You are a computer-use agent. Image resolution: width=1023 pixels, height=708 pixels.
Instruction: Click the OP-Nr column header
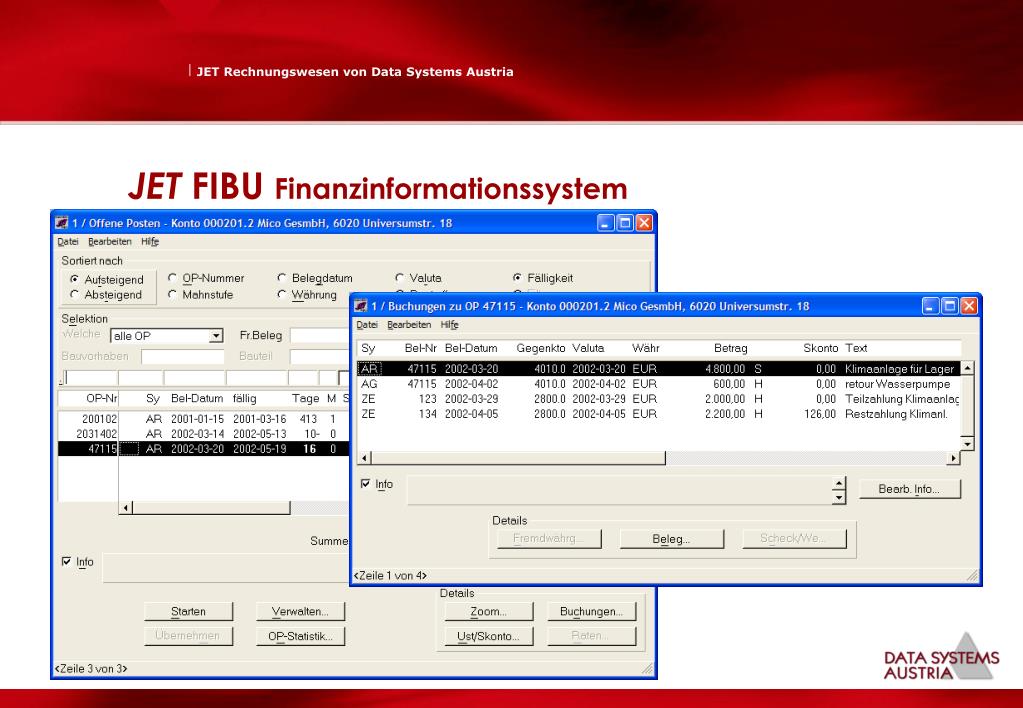coord(102,398)
